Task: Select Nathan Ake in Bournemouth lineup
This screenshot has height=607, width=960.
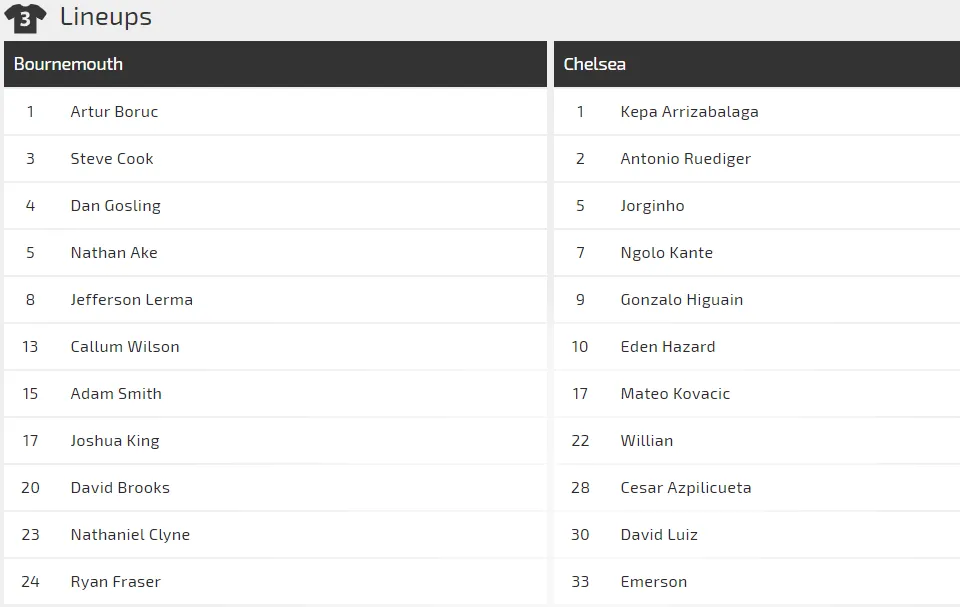Action: pyautogui.click(x=114, y=252)
